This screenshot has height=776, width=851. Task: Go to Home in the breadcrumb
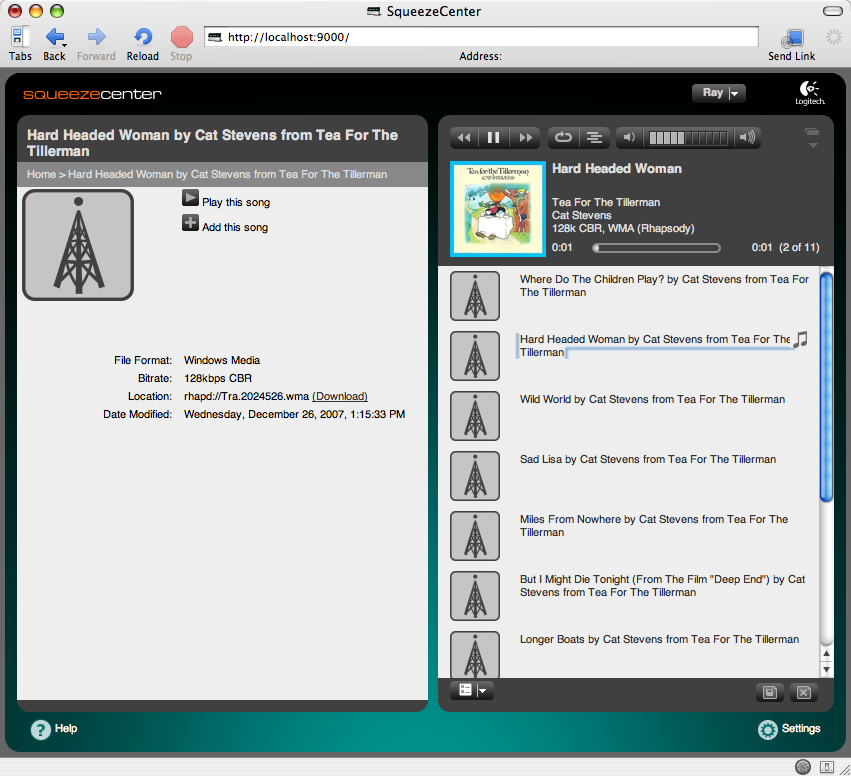pos(41,174)
